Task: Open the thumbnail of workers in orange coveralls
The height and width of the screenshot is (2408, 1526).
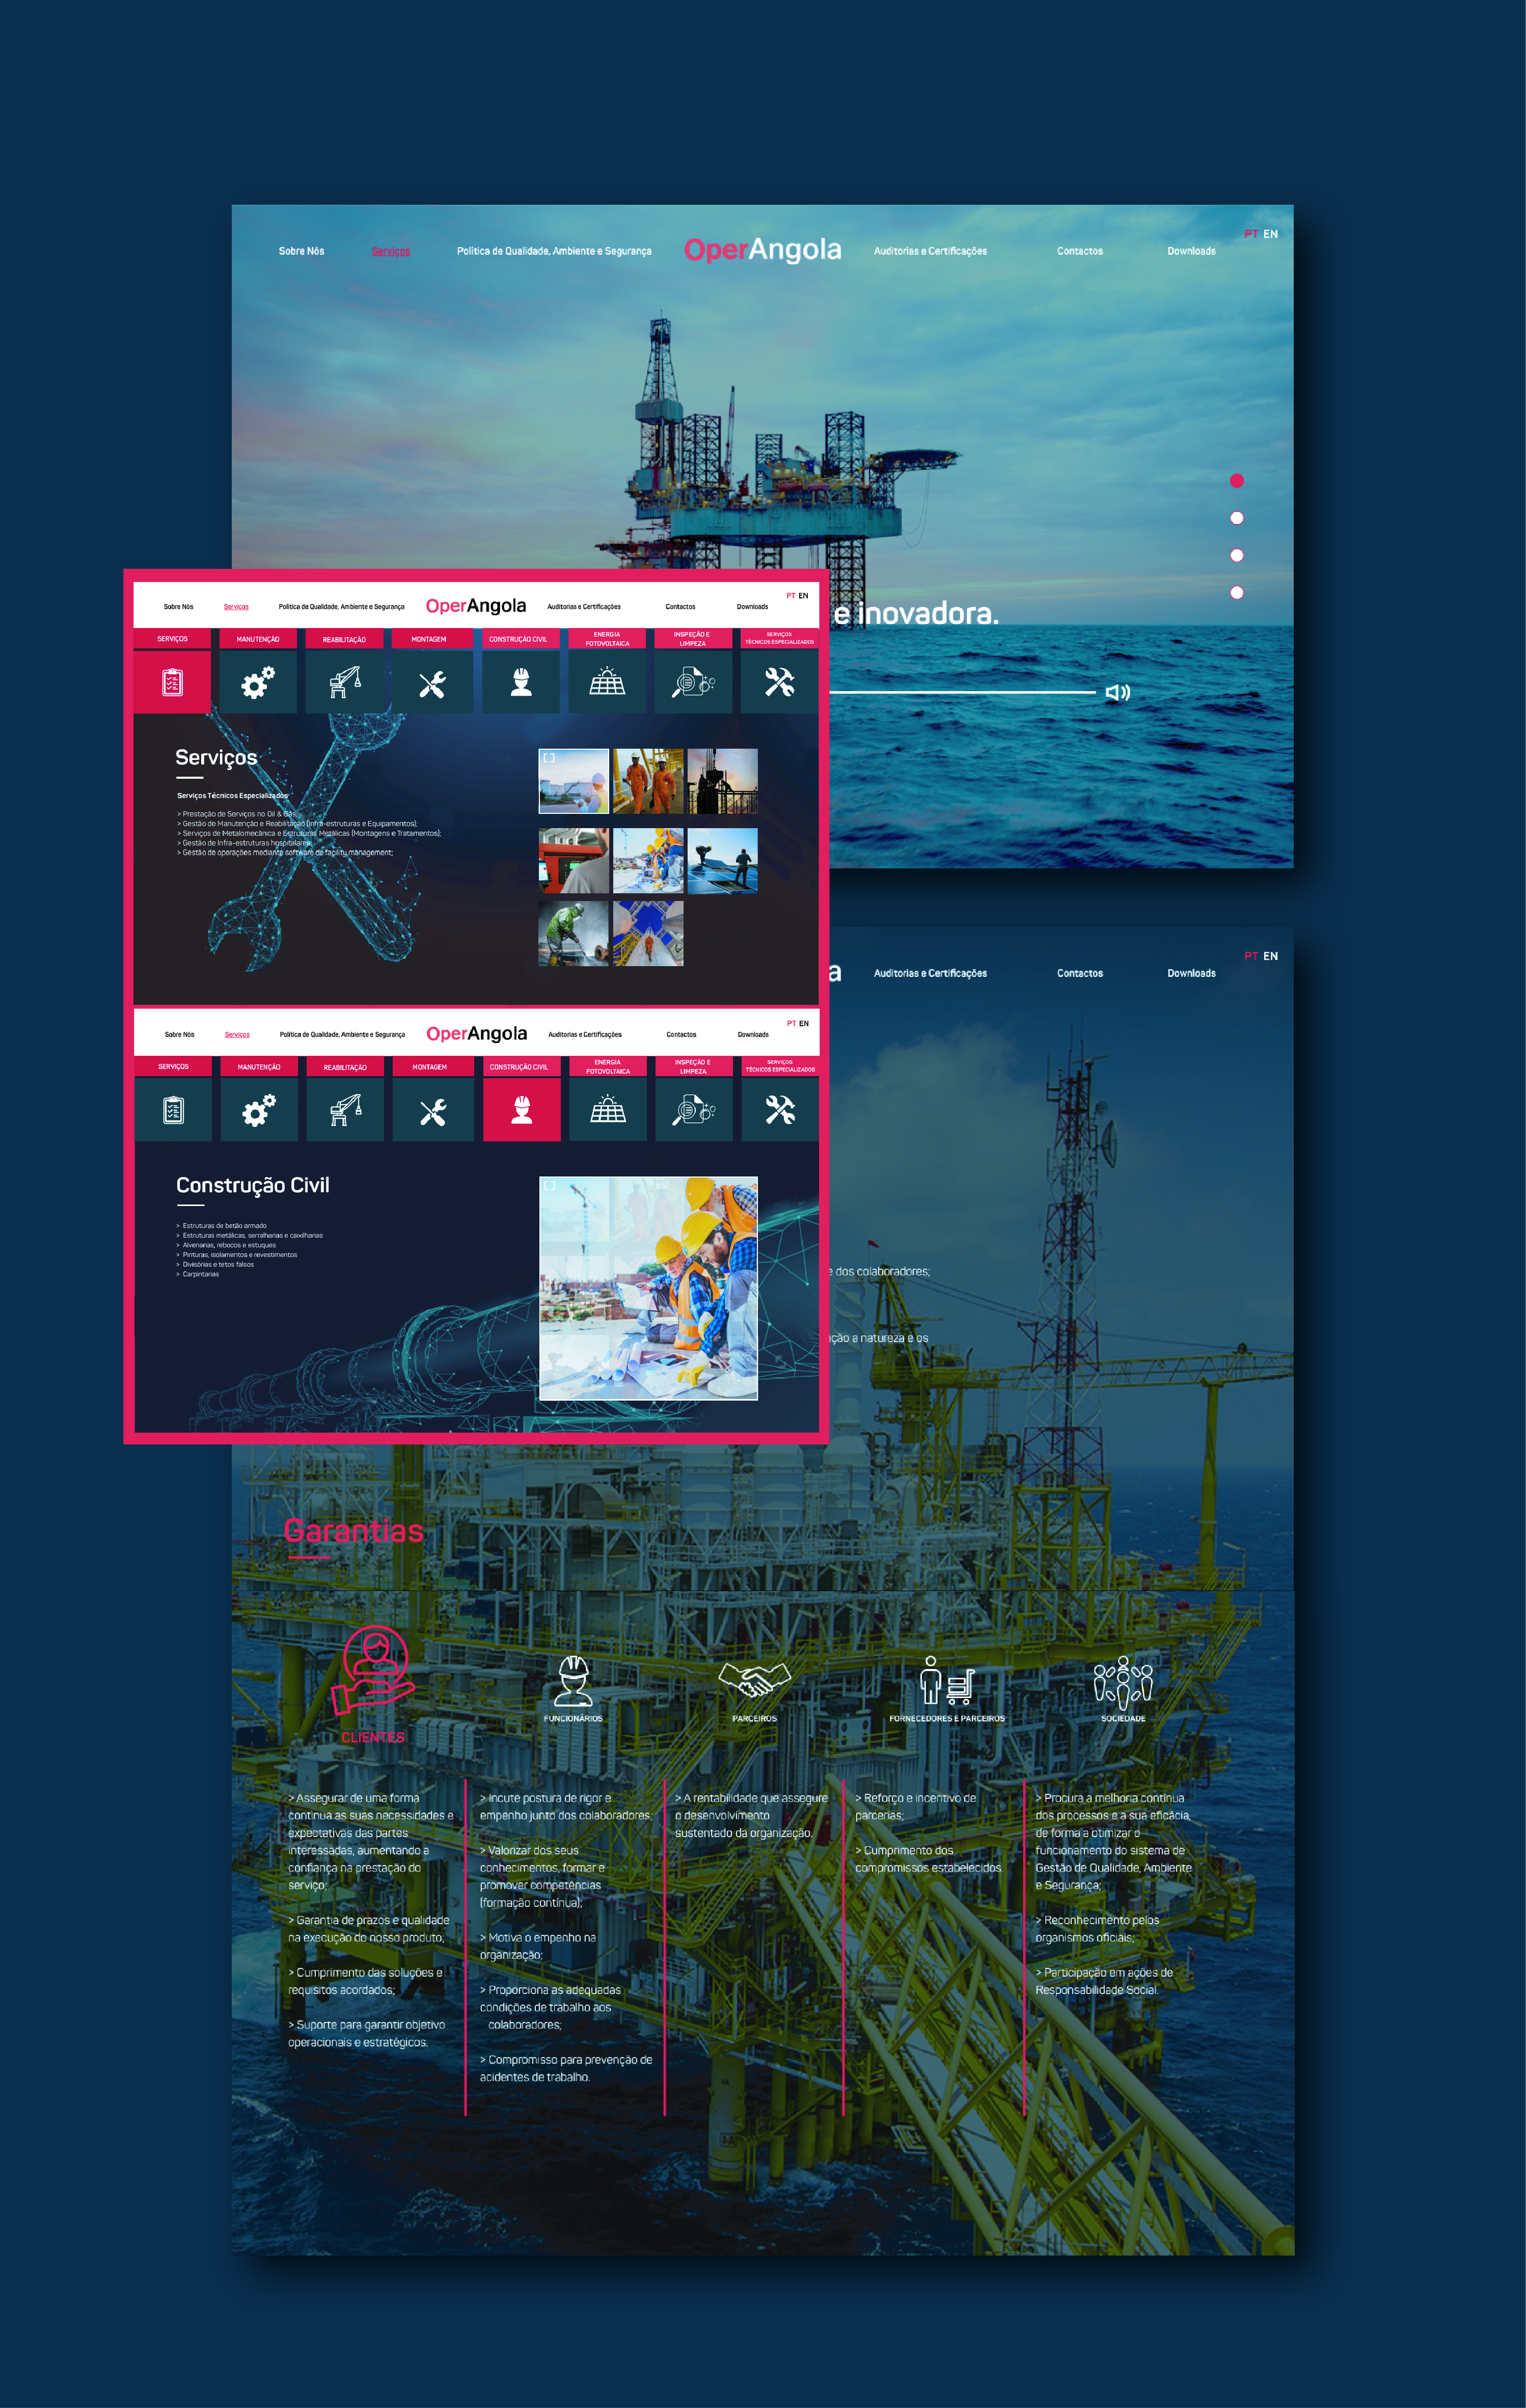Action: coord(648,781)
